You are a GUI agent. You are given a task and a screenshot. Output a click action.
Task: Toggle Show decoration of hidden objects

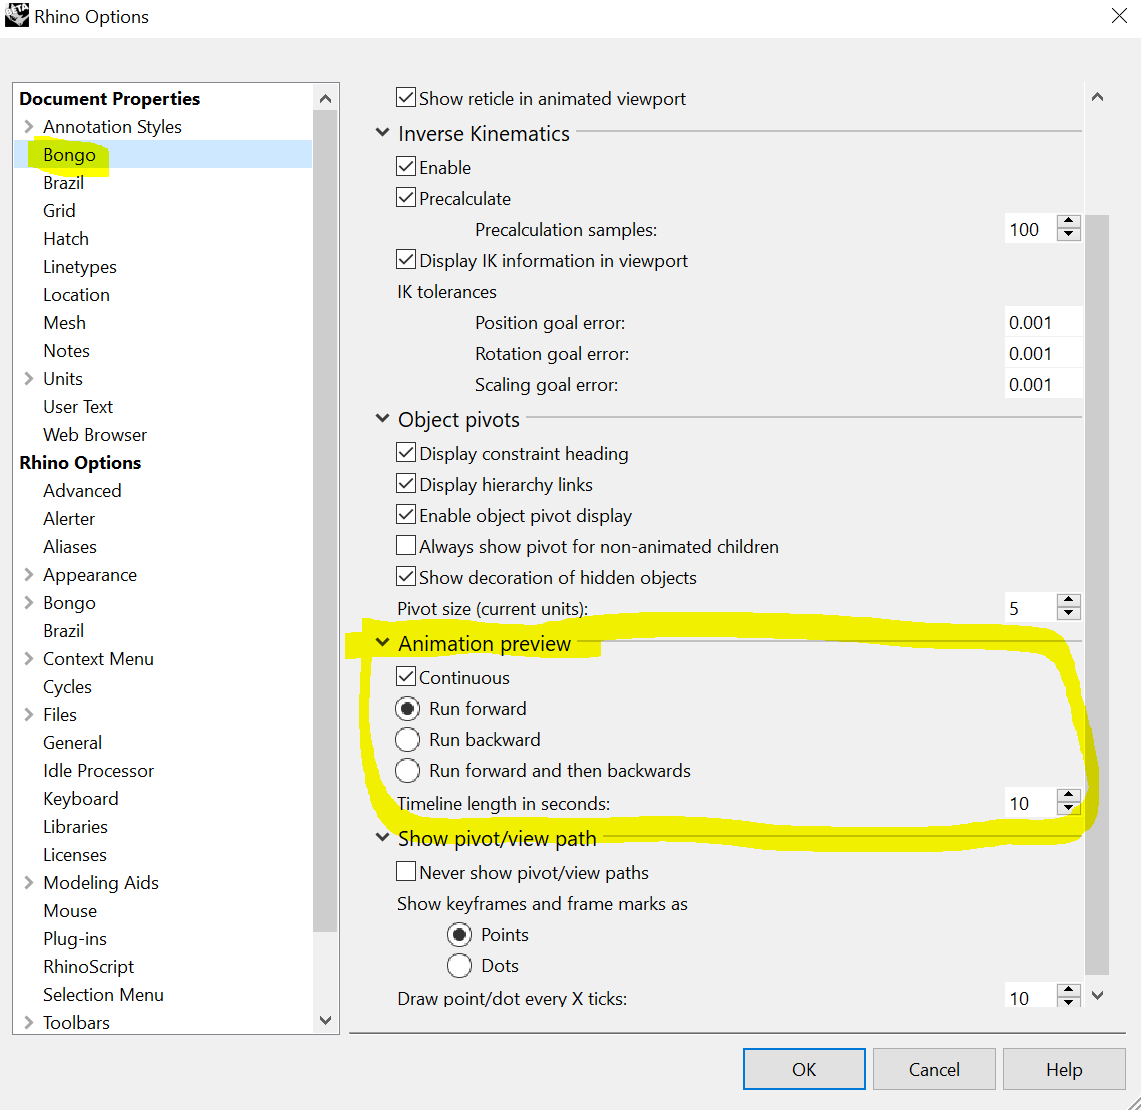[x=406, y=576]
